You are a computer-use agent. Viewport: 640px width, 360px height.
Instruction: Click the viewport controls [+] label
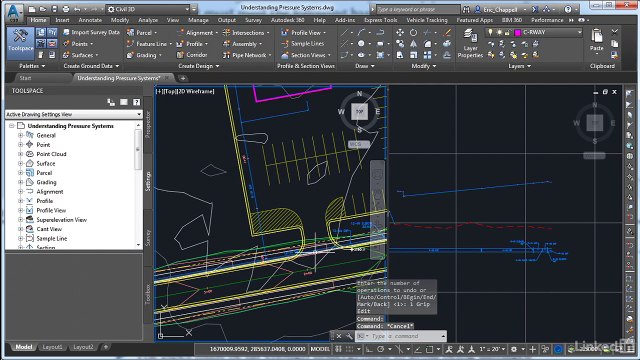[x=159, y=91]
